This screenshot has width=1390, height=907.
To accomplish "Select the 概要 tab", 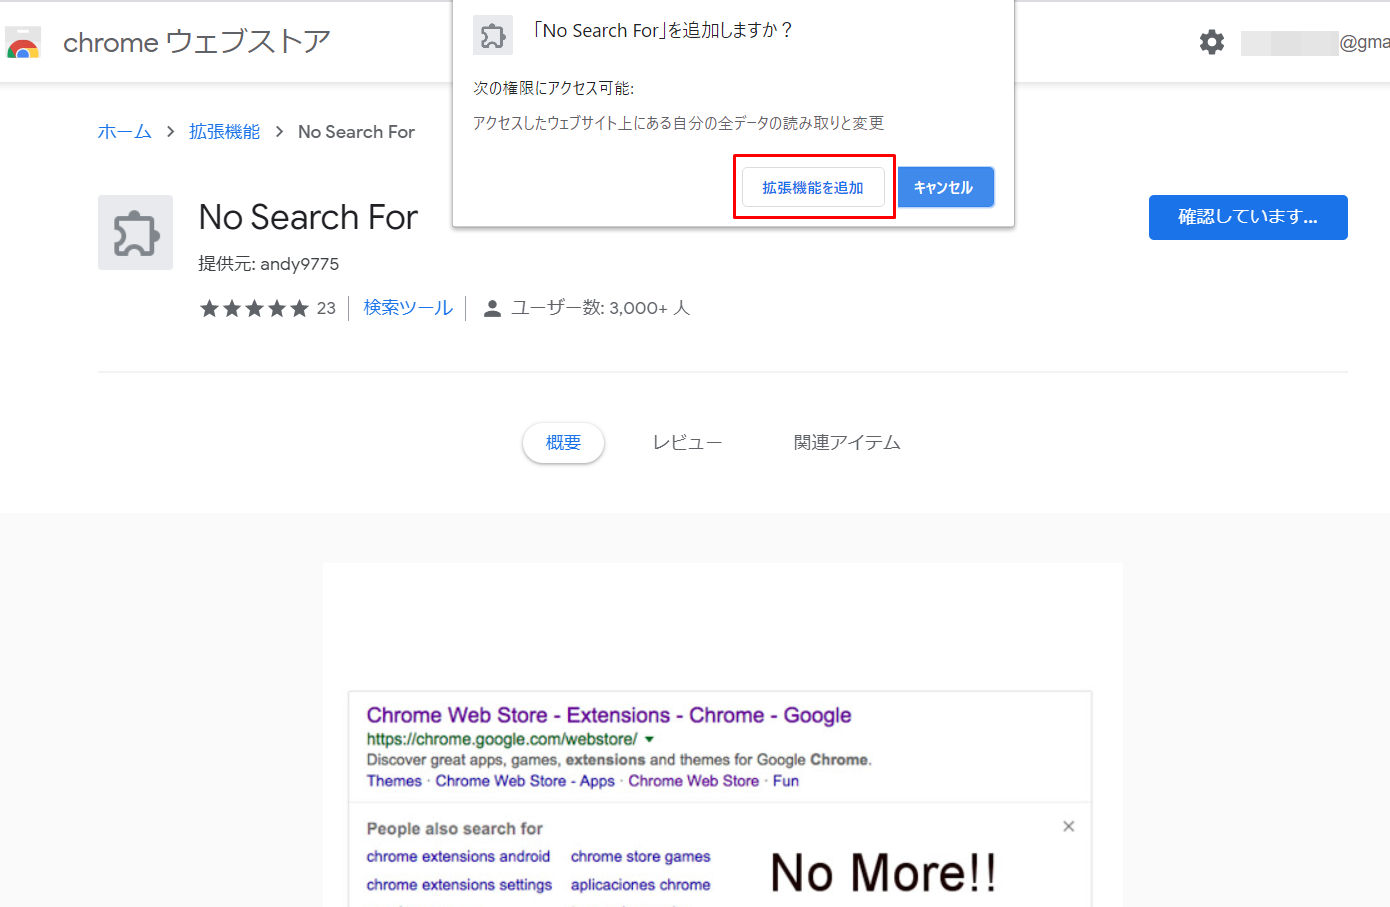I will point(563,443).
